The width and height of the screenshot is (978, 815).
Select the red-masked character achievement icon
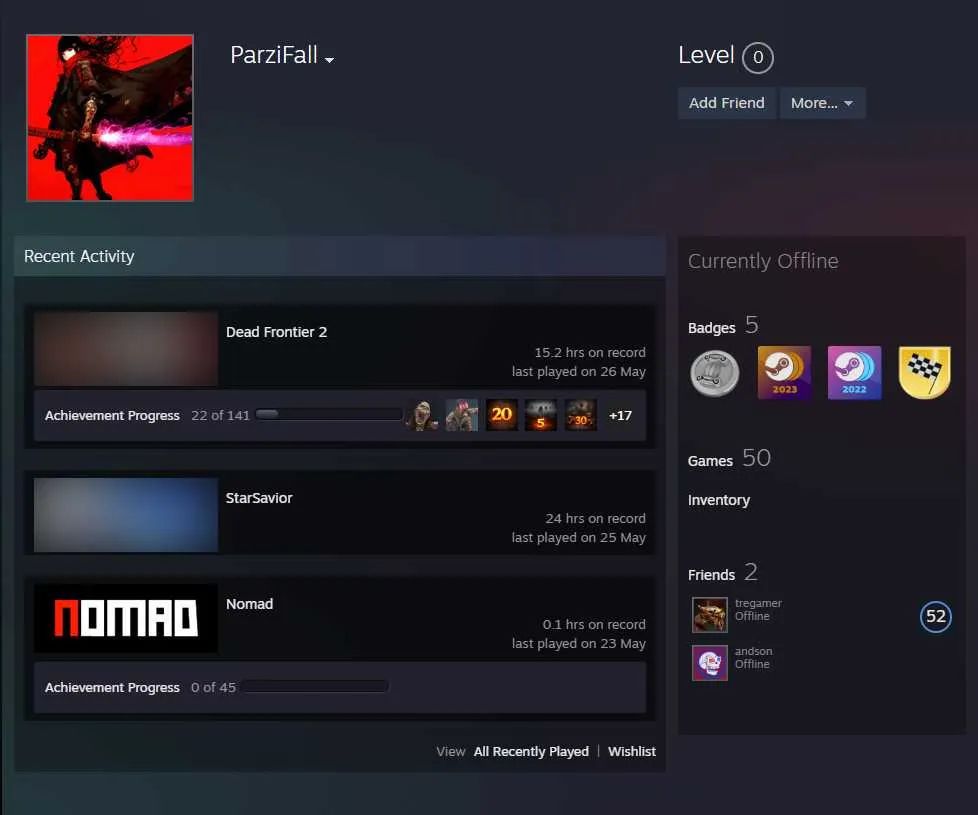pyautogui.click(x=462, y=415)
